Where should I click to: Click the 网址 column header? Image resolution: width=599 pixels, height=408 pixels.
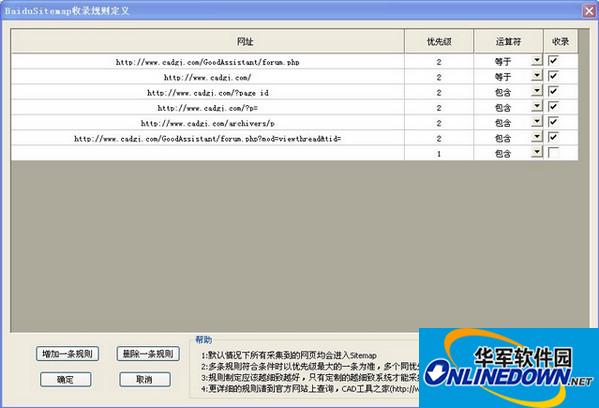(207, 41)
